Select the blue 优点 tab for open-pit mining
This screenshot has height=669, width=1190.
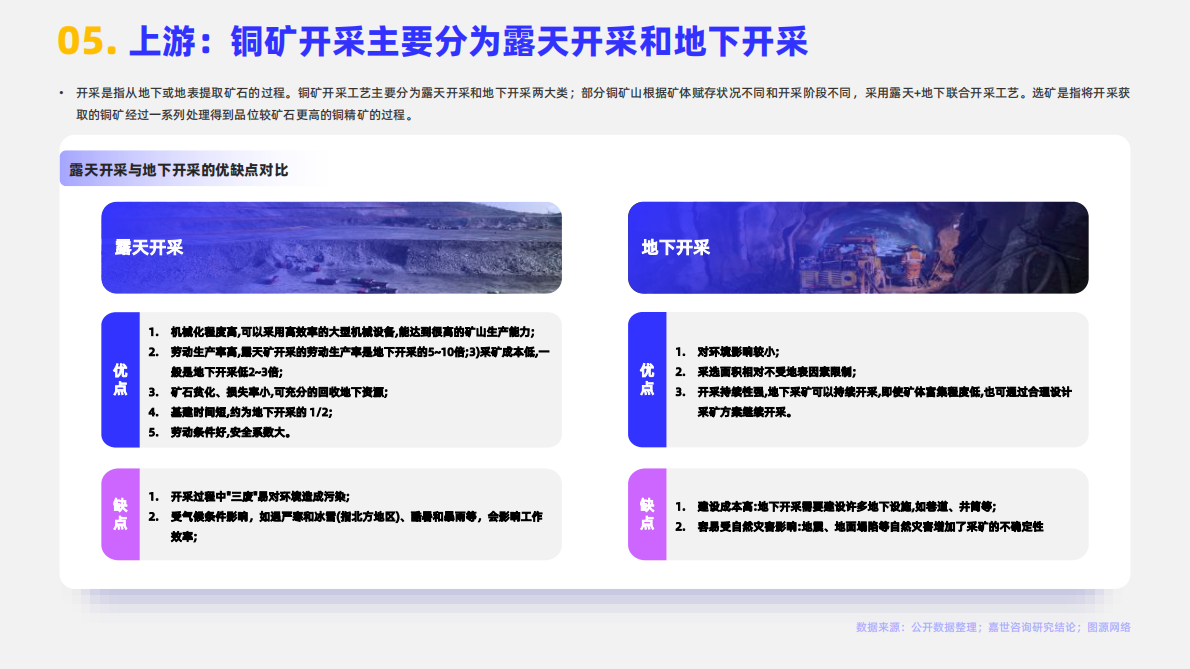[121, 379]
